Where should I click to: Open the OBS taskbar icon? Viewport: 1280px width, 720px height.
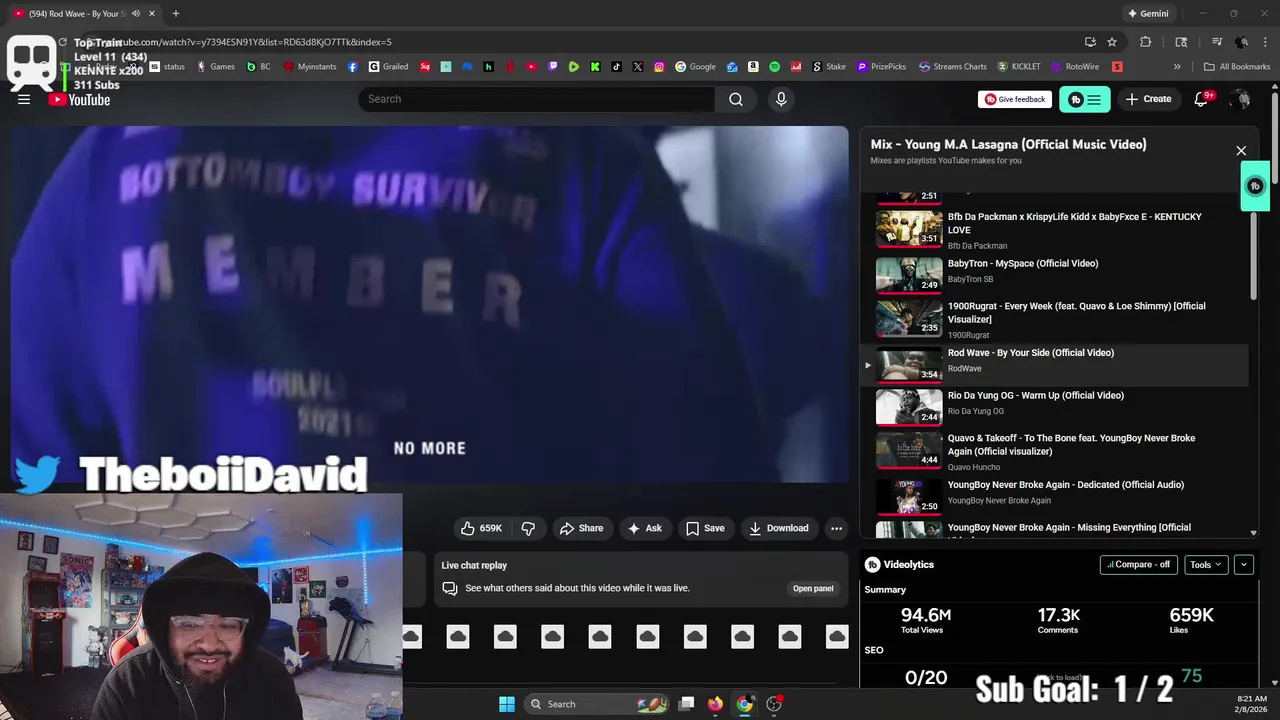[x=774, y=704]
